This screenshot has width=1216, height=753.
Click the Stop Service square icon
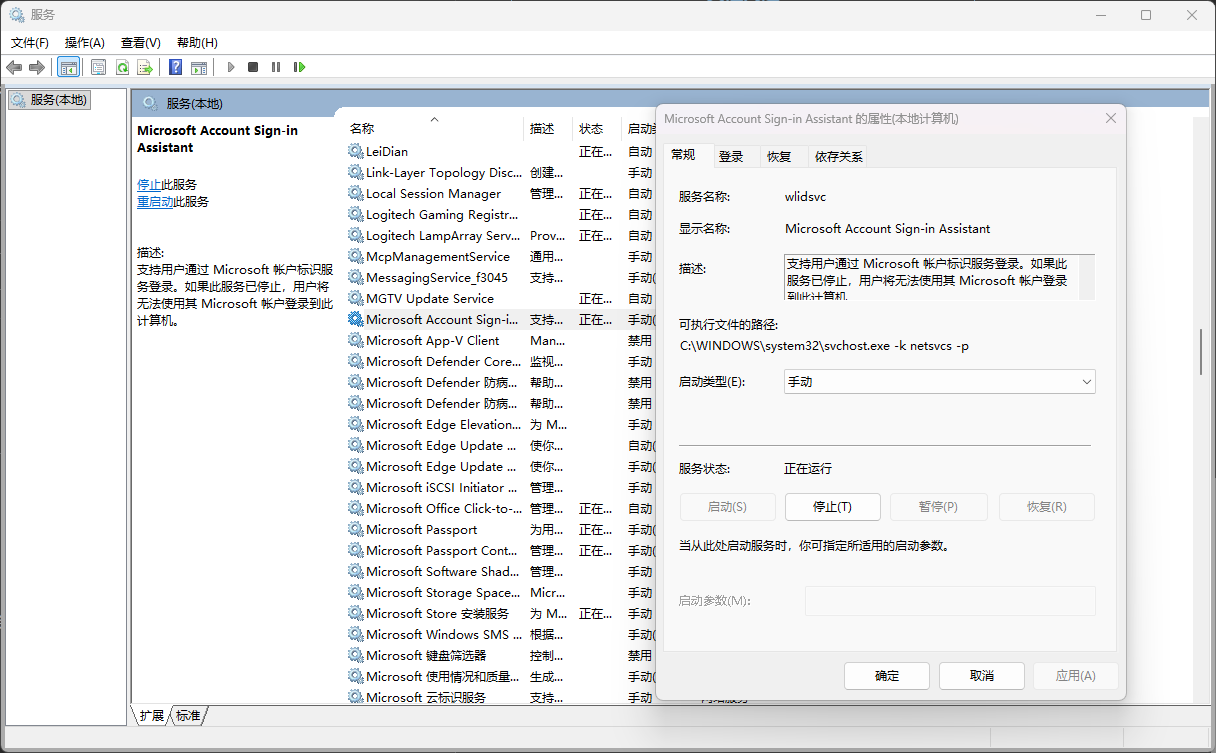(x=253, y=67)
